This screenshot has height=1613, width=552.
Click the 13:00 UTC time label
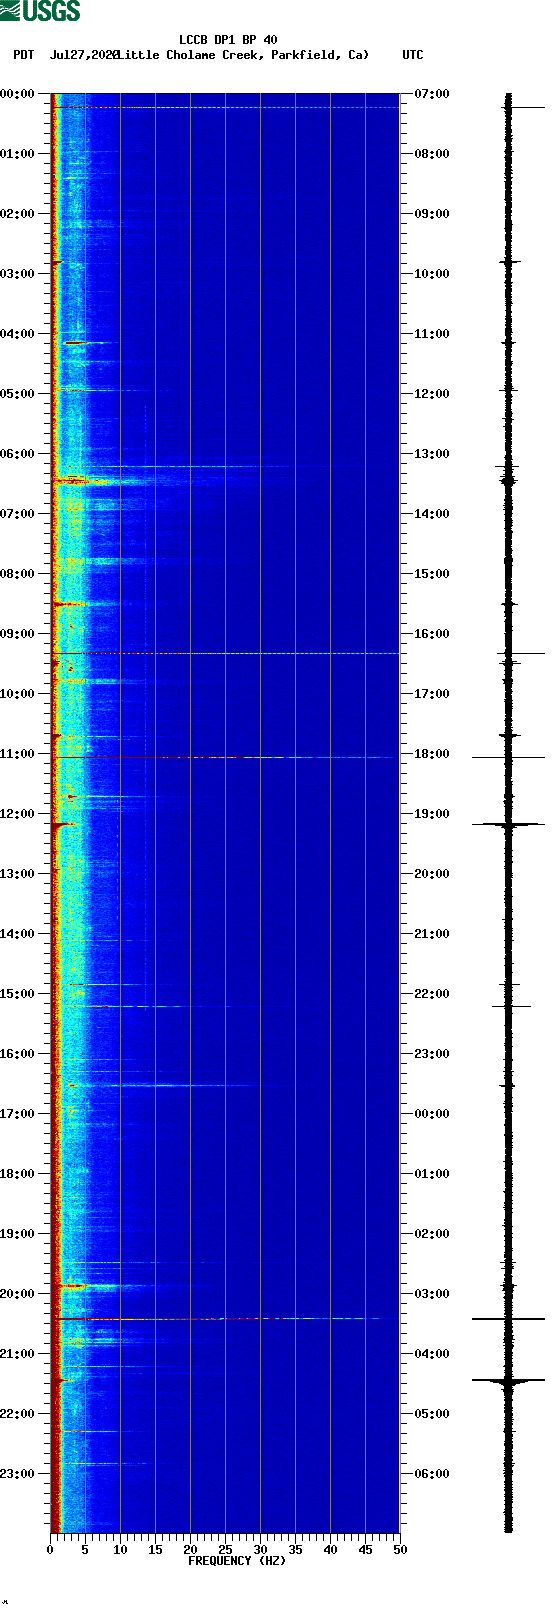point(432,454)
